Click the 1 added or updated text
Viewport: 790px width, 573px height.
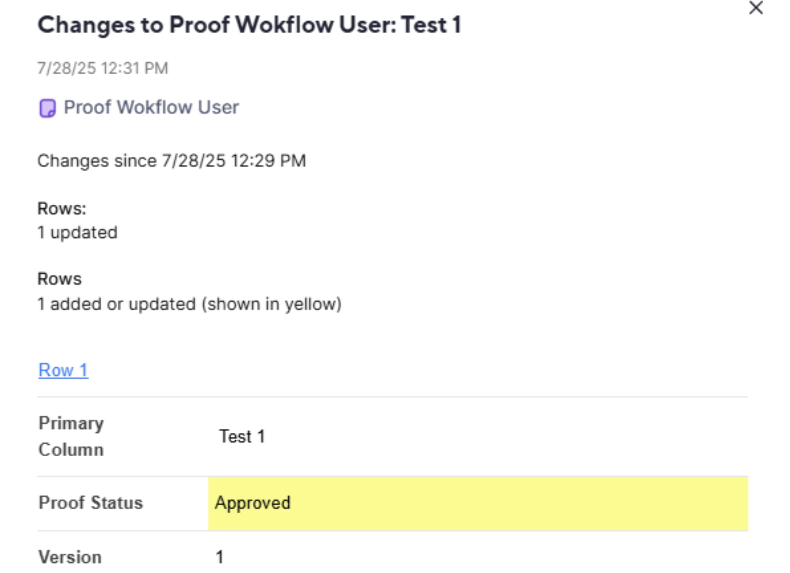[116, 304]
